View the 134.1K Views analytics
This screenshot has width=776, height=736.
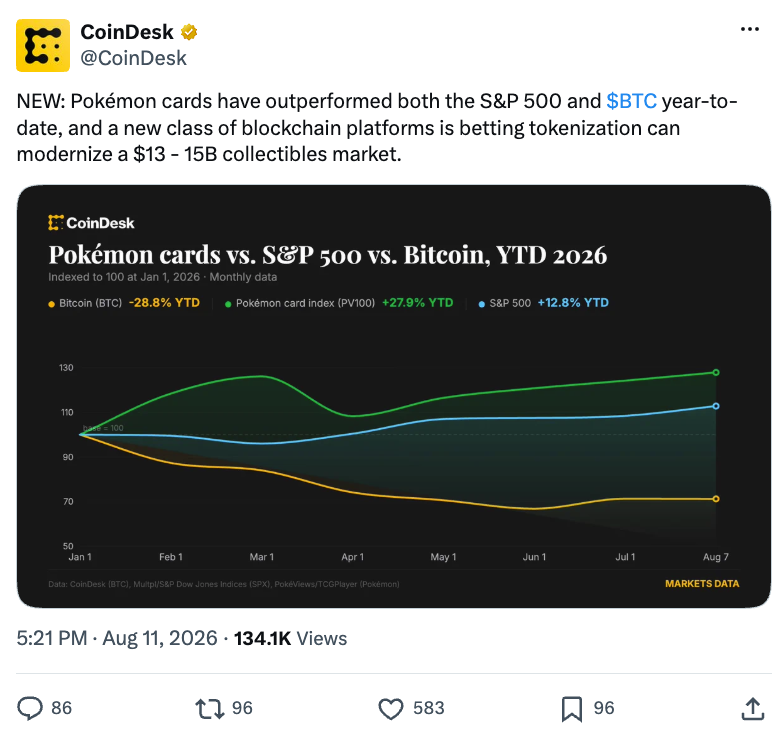tap(291, 638)
